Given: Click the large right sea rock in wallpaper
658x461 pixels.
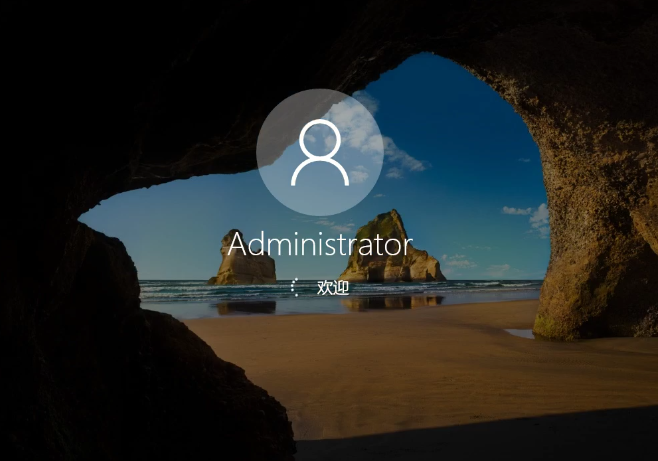Looking at the screenshot, I should [390, 250].
